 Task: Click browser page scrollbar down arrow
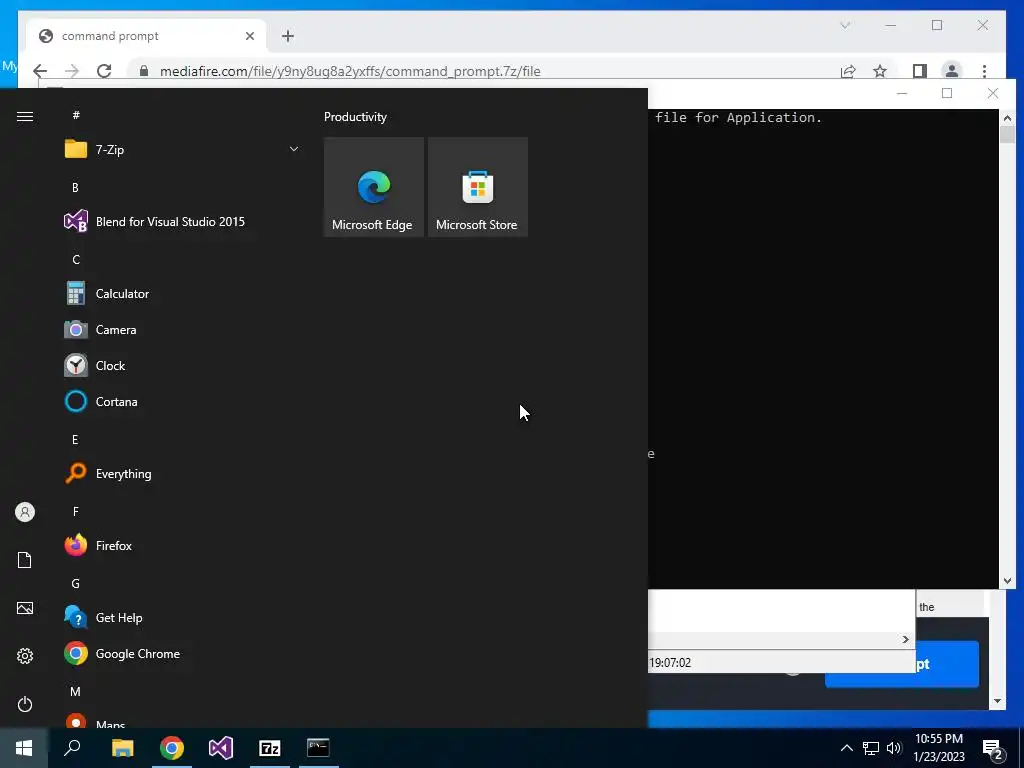[x=997, y=701]
